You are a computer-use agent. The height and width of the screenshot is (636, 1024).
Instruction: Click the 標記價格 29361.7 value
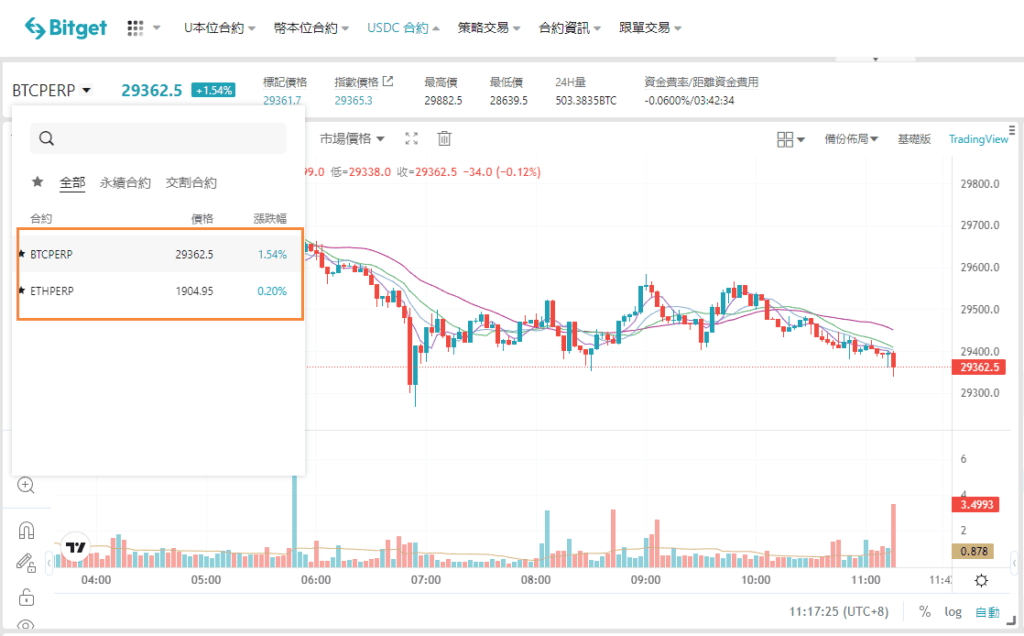pos(282,101)
